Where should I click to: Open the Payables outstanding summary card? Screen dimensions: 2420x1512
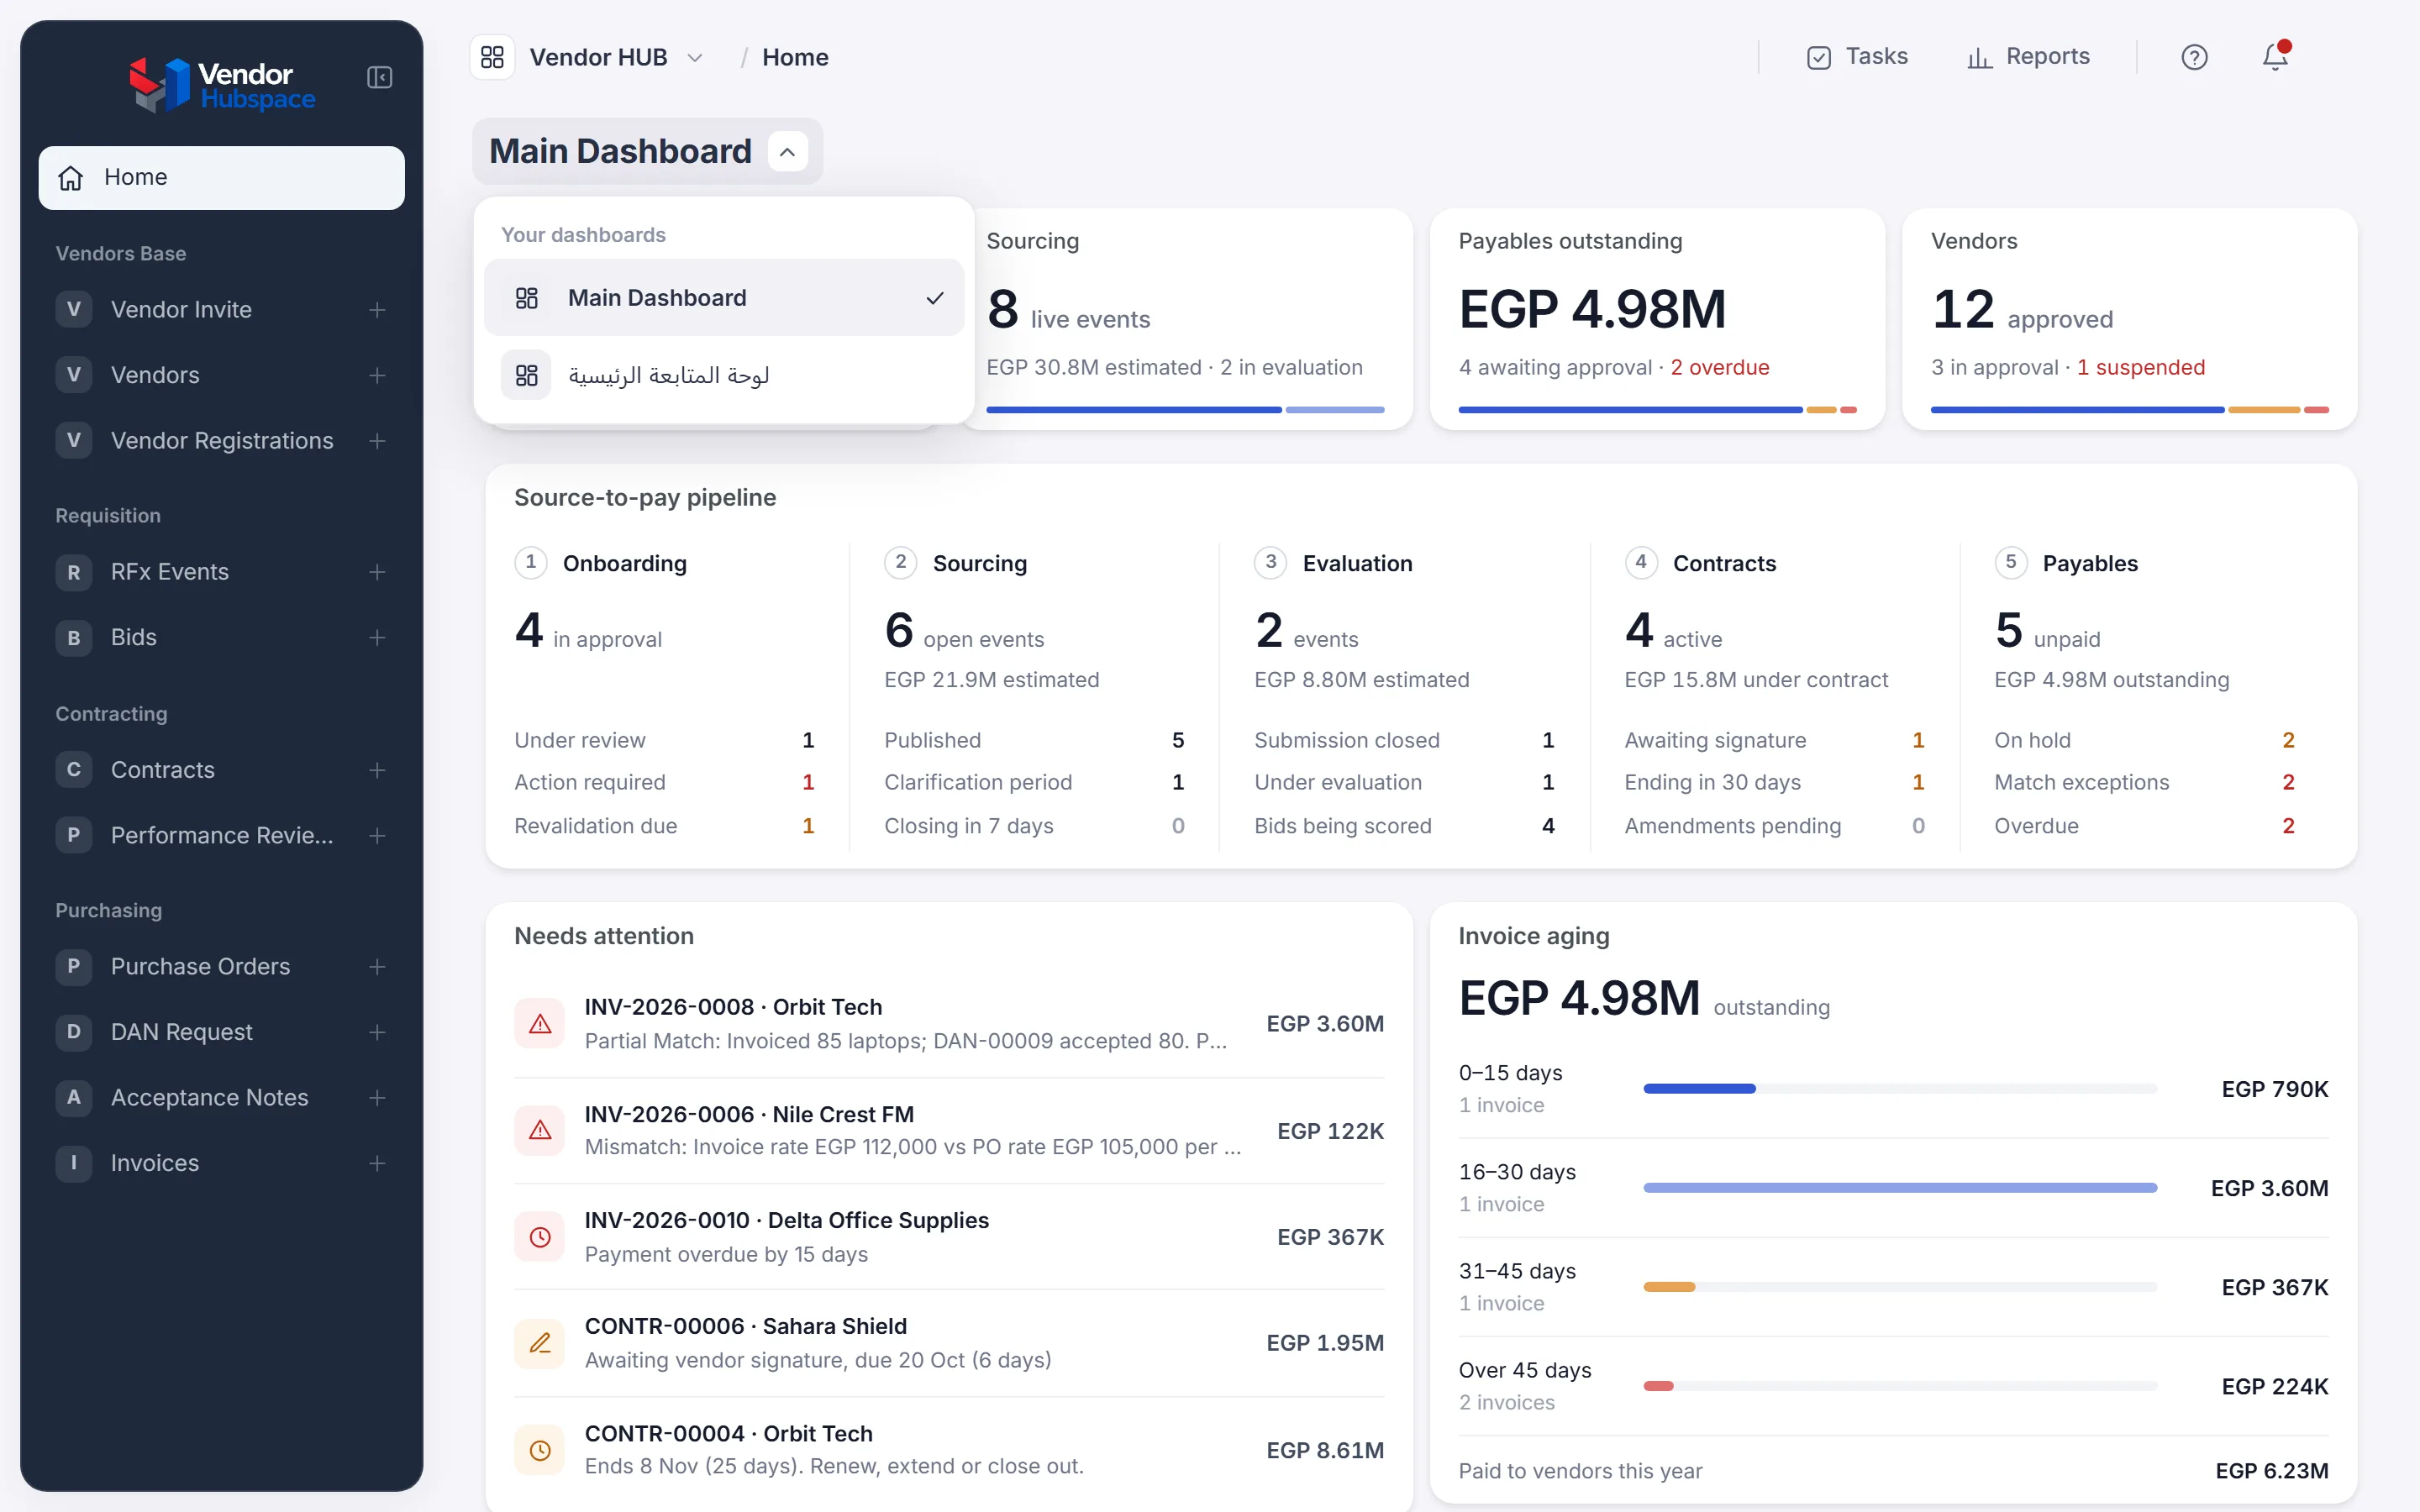coord(1657,319)
